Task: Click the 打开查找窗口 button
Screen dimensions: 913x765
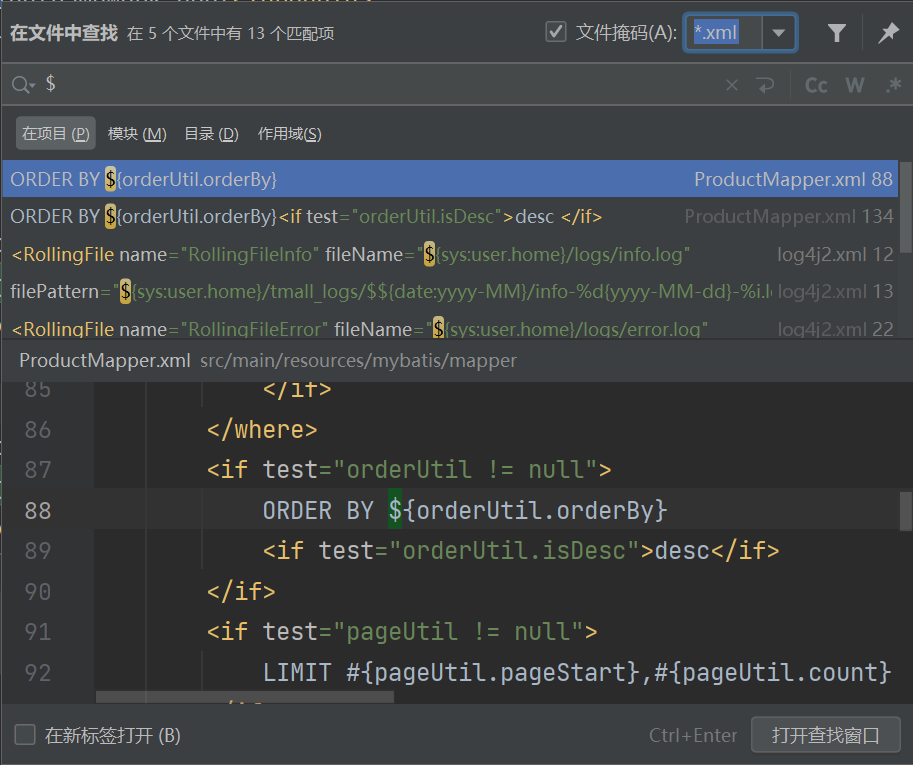Action: pyautogui.click(x=826, y=735)
